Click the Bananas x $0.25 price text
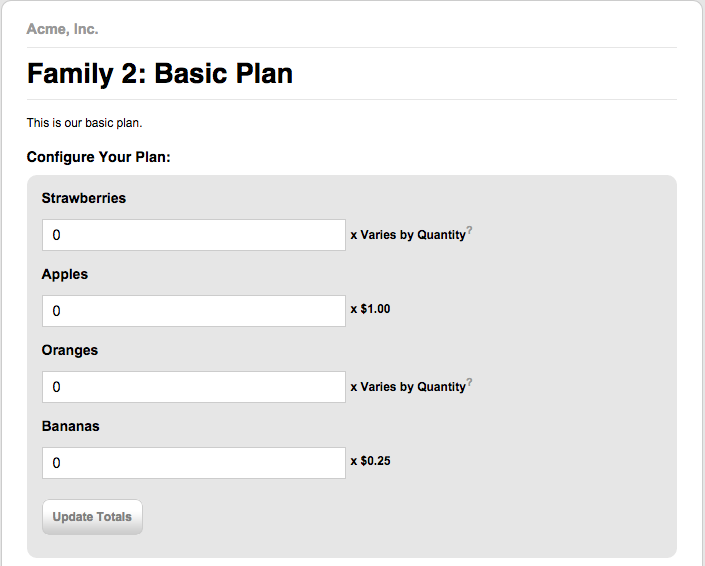The width and height of the screenshot is (705, 566). point(370,461)
